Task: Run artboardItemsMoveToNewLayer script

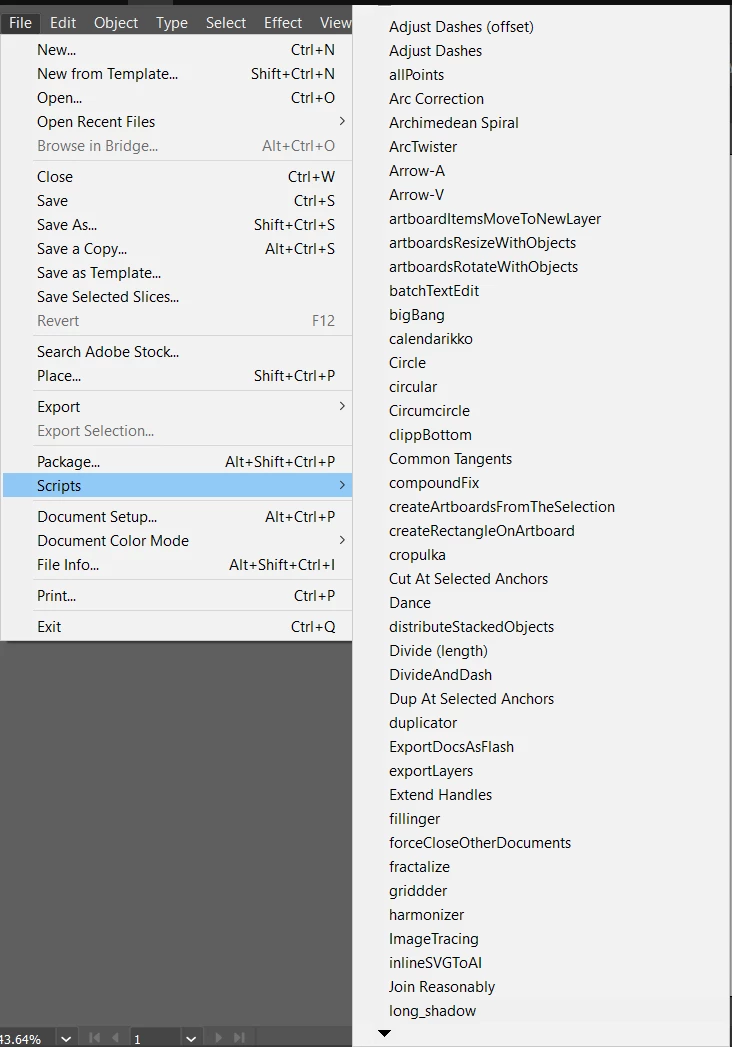Action: [495, 219]
